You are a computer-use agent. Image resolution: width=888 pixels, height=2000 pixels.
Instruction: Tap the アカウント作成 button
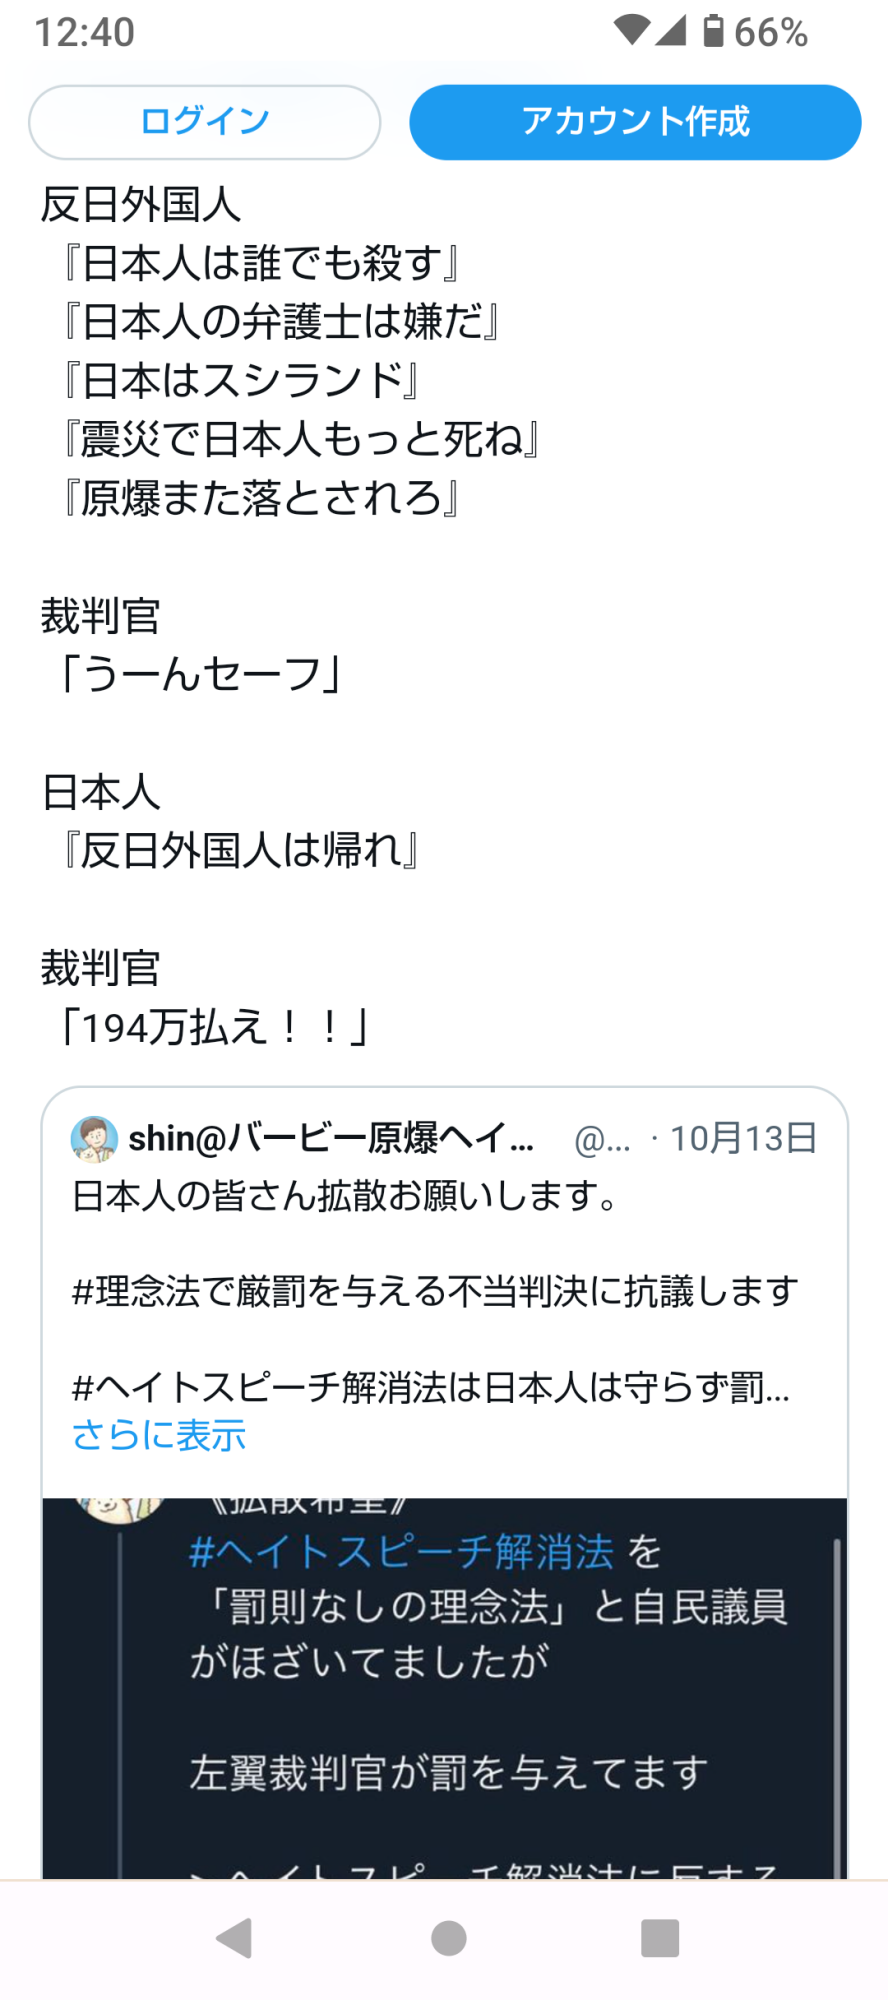pyautogui.click(x=635, y=122)
